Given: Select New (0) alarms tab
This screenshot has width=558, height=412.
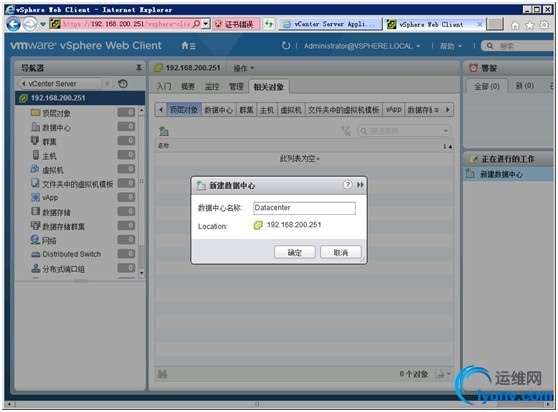Looking at the screenshot, I should point(525,86).
